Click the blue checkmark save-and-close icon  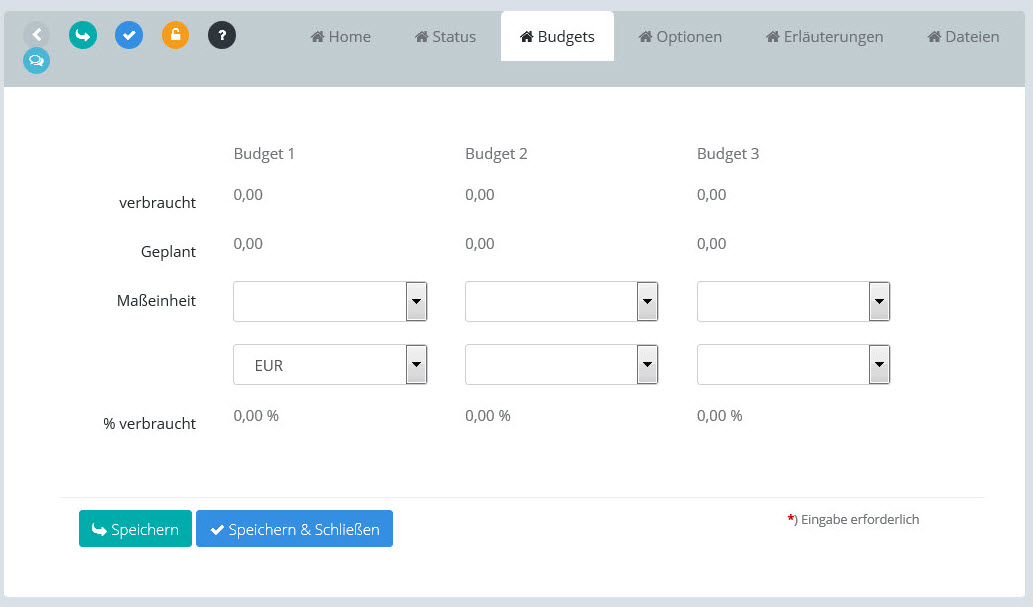coord(129,35)
